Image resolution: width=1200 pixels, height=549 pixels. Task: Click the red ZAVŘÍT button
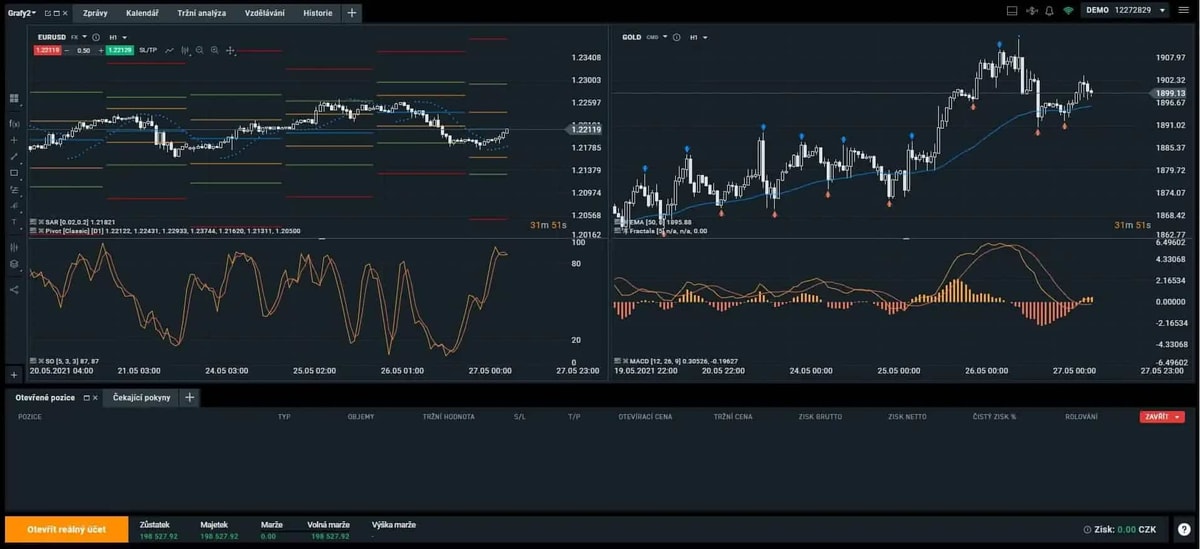pyautogui.click(x=1162, y=417)
